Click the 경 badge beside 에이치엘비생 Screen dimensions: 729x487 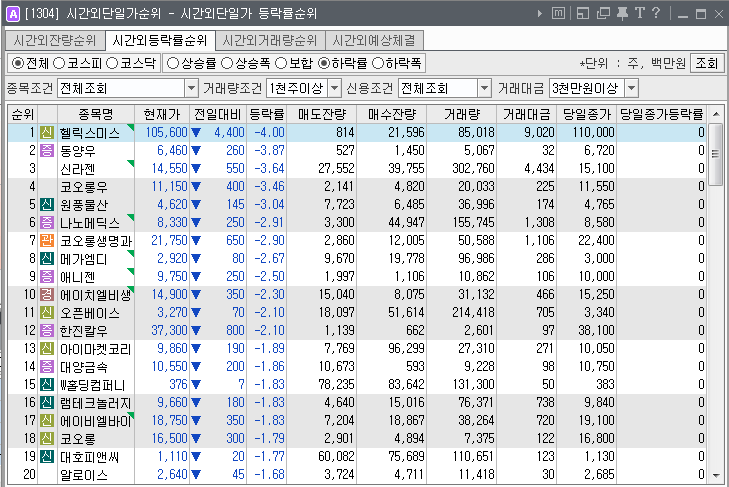pos(46,295)
